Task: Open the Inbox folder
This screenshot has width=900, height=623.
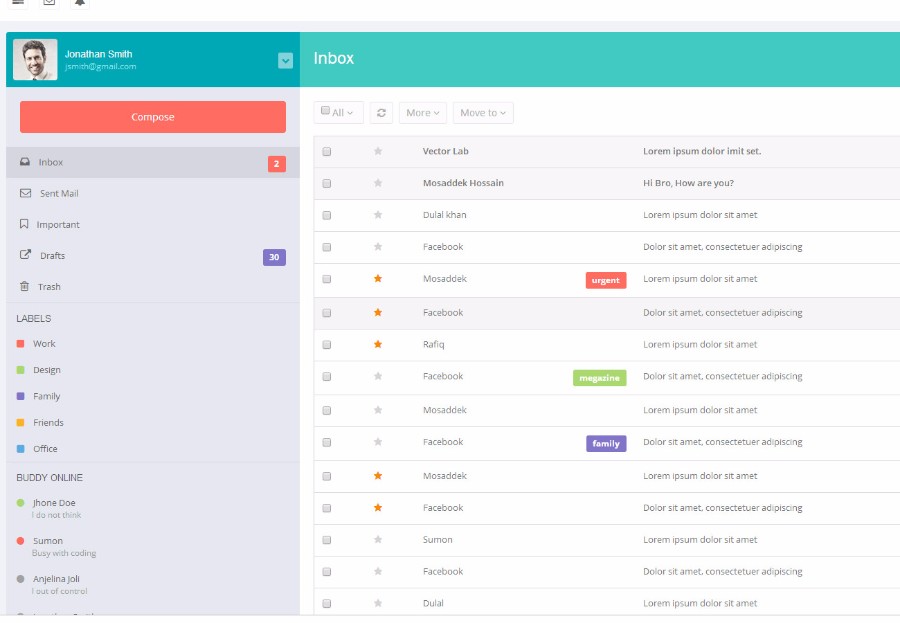Action: 153,162
